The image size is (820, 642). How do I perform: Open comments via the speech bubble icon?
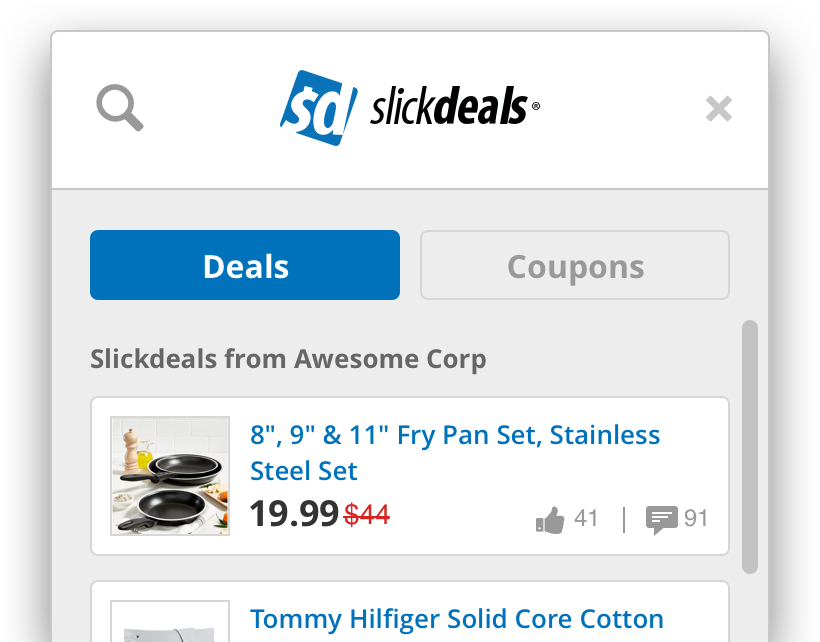(662, 517)
